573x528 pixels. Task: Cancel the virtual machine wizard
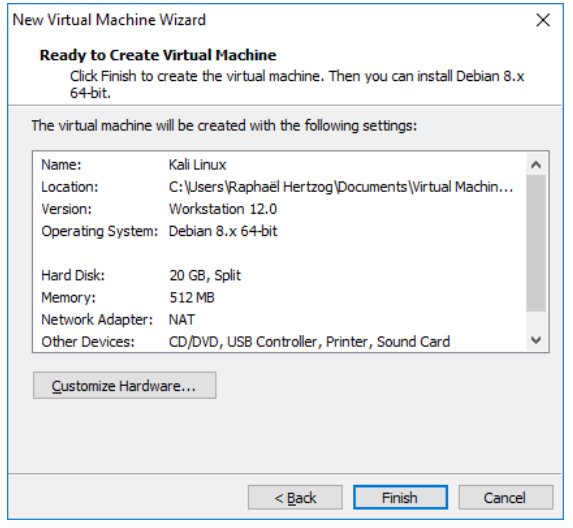[x=505, y=497]
